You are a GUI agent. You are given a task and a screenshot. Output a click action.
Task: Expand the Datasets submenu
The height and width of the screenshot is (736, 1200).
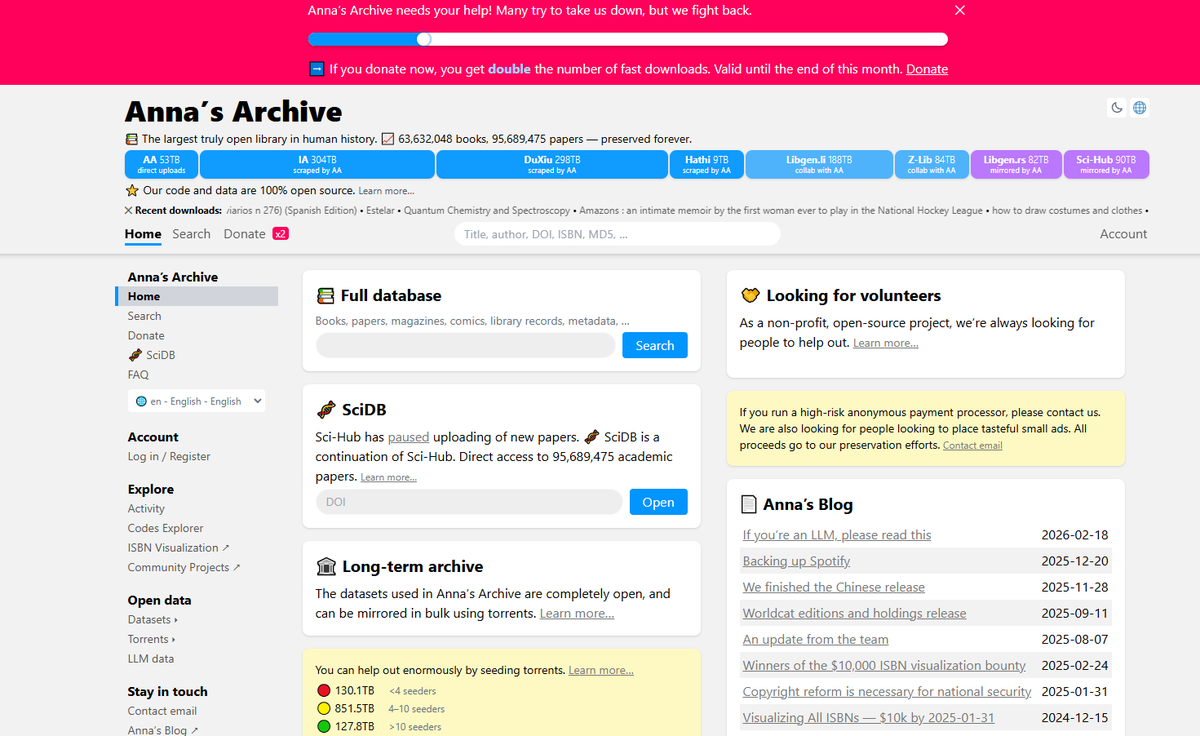click(x=152, y=620)
